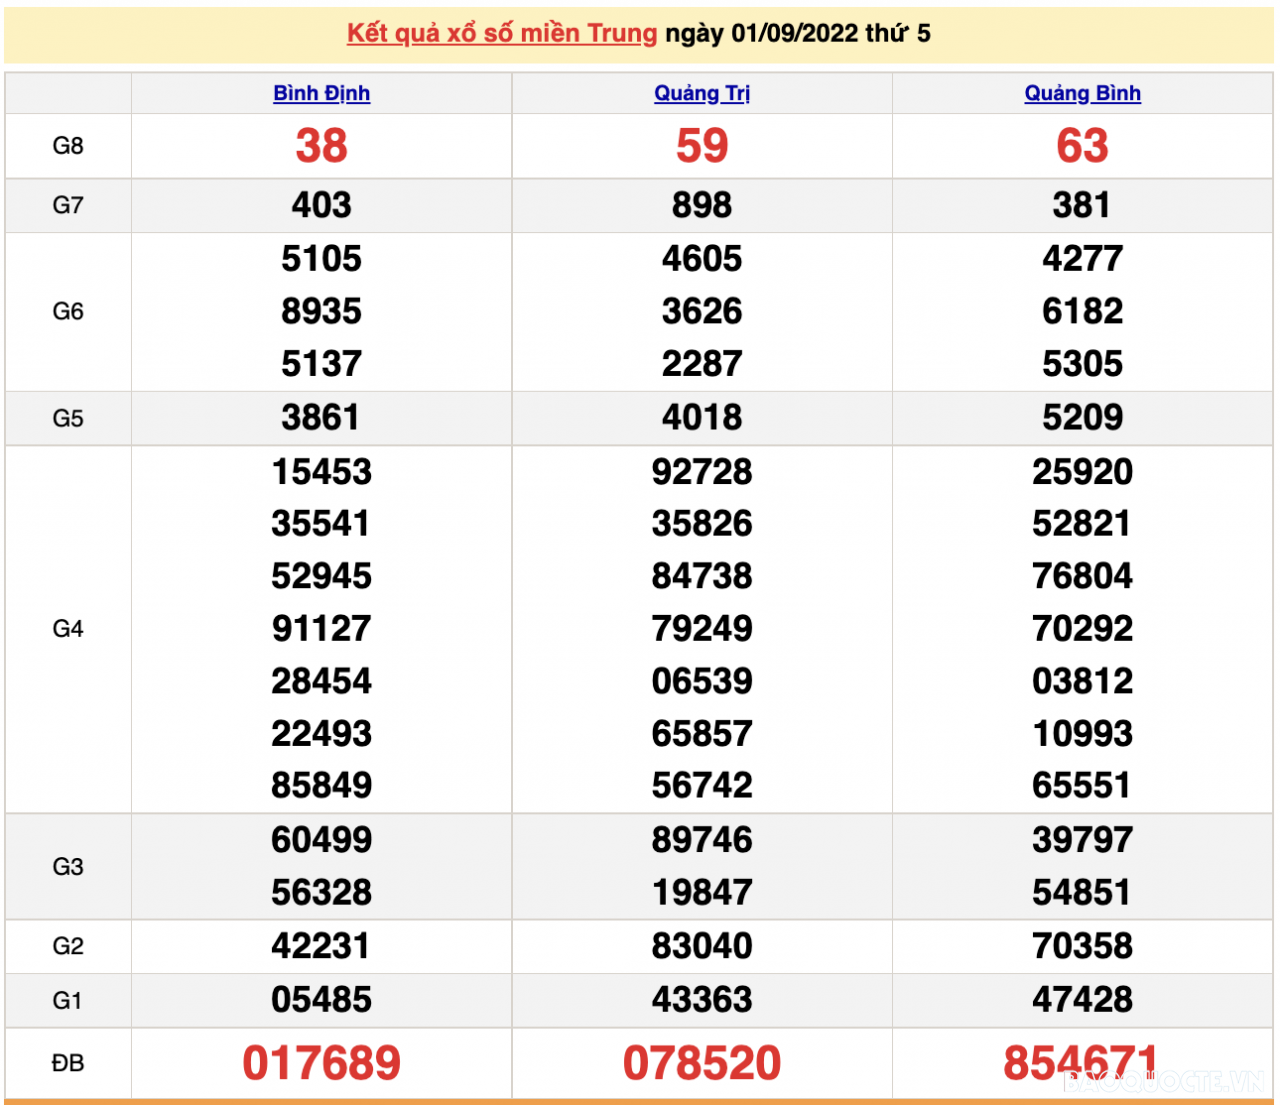Click the Bình Định G8 number 38
This screenshot has height=1105, width=1280.
pyautogui.click(x=321, y=146)
